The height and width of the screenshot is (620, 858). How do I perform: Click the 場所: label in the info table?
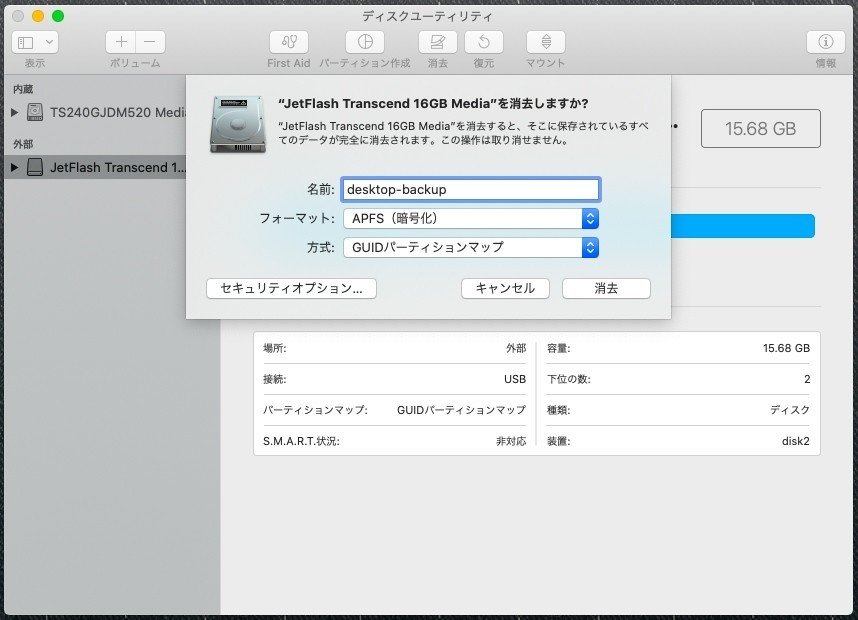275,348
